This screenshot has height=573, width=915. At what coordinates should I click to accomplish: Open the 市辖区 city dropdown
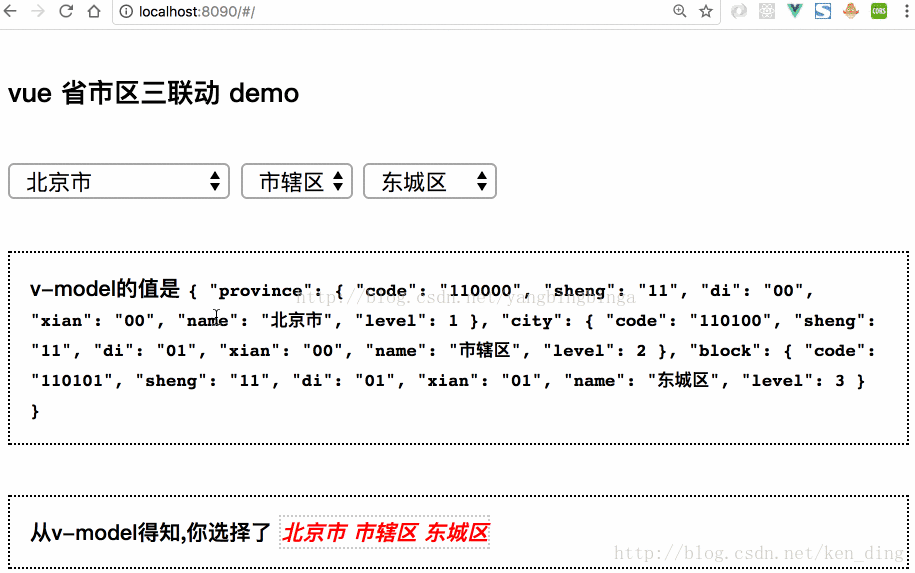(297, 181)
